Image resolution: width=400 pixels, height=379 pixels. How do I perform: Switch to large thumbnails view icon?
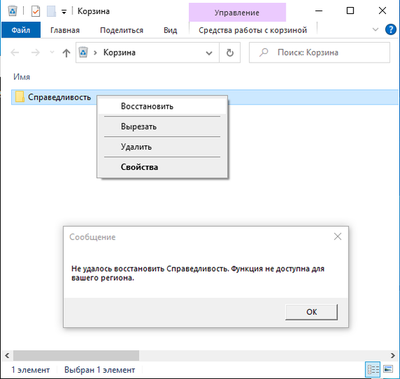(x=388, y=369)
